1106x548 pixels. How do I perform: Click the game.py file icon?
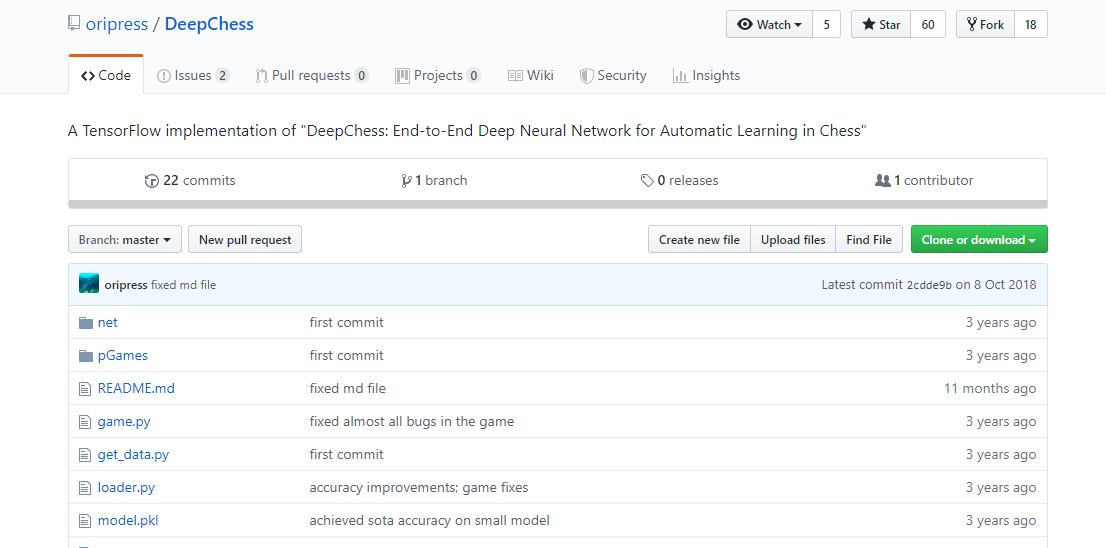tap(85, 422)
